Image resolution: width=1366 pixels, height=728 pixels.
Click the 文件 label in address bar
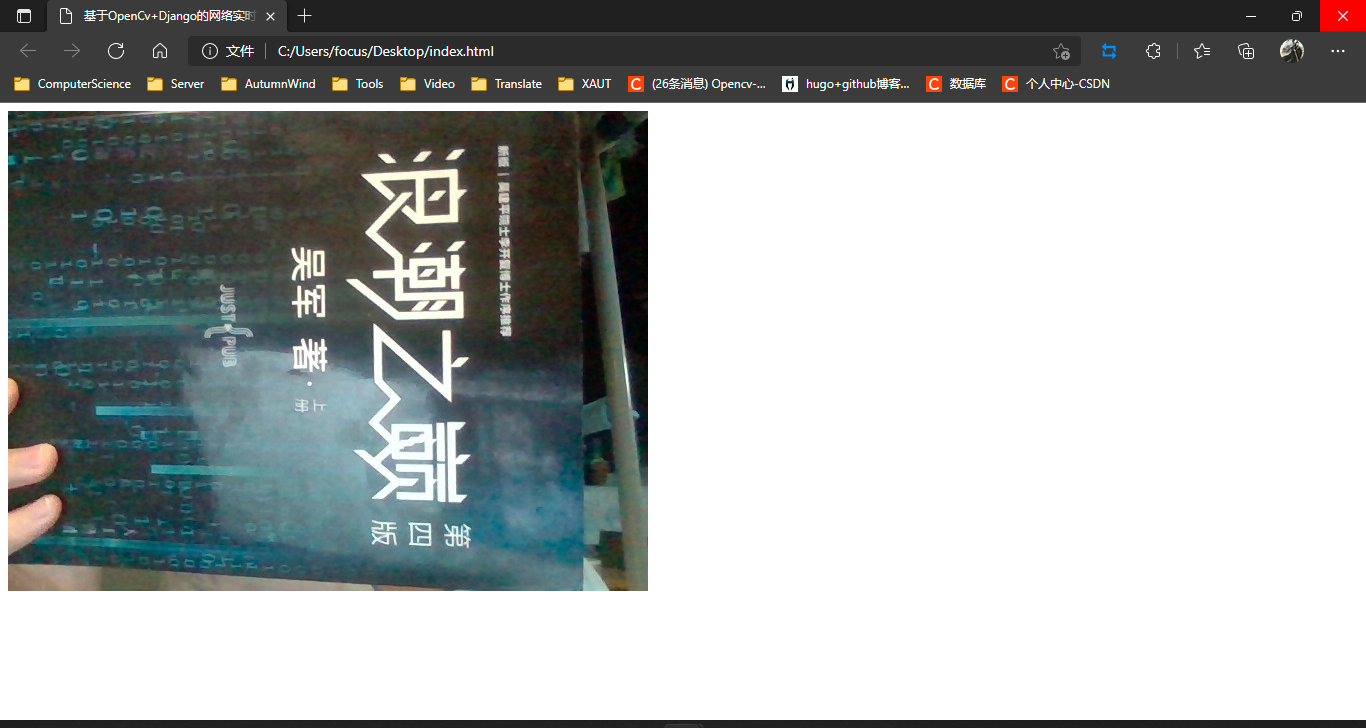click(240, 51)
